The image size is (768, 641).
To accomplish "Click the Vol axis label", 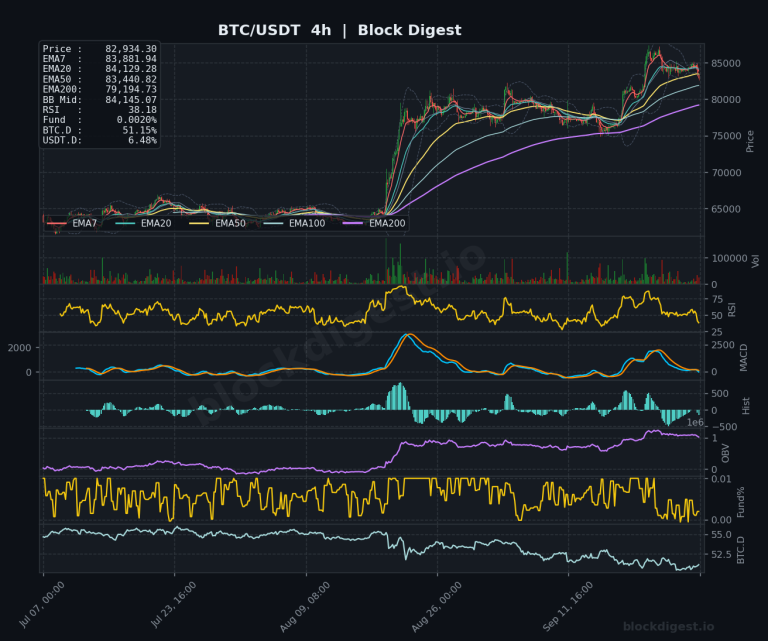I will (x=755, y=261).
